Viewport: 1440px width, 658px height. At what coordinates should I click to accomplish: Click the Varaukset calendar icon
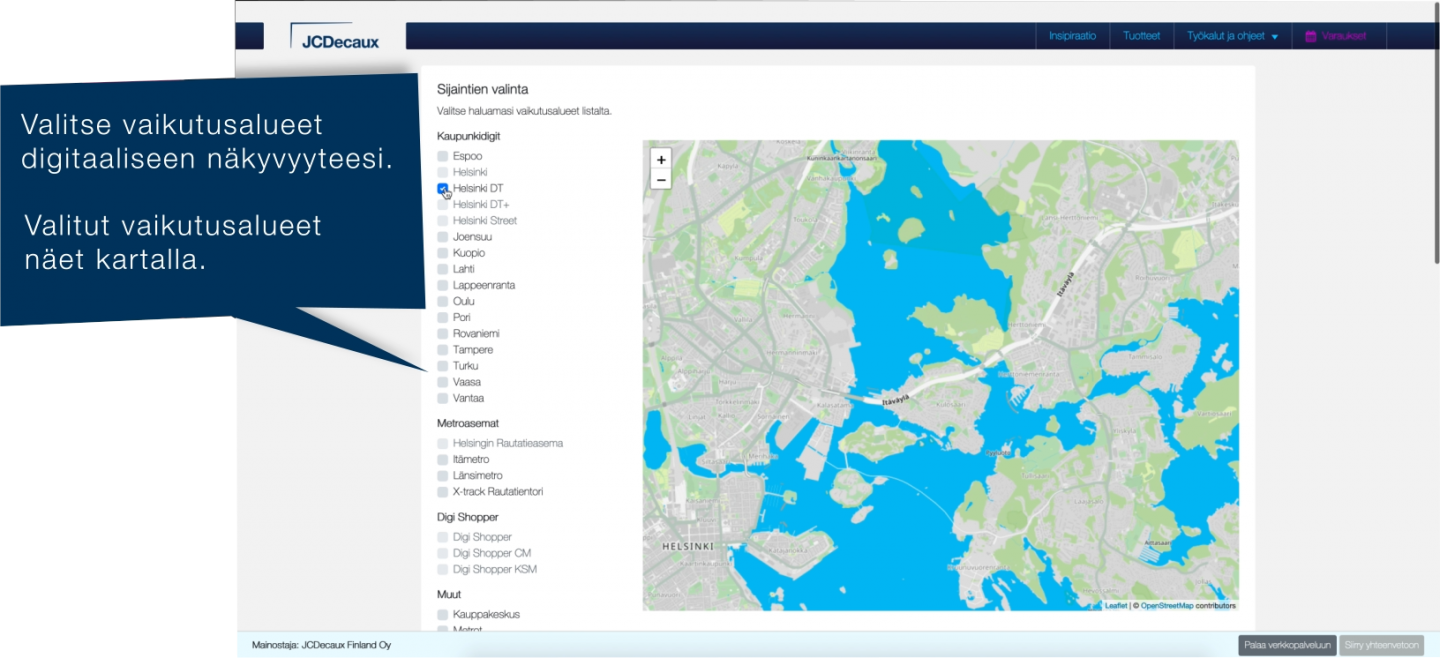1310,36
